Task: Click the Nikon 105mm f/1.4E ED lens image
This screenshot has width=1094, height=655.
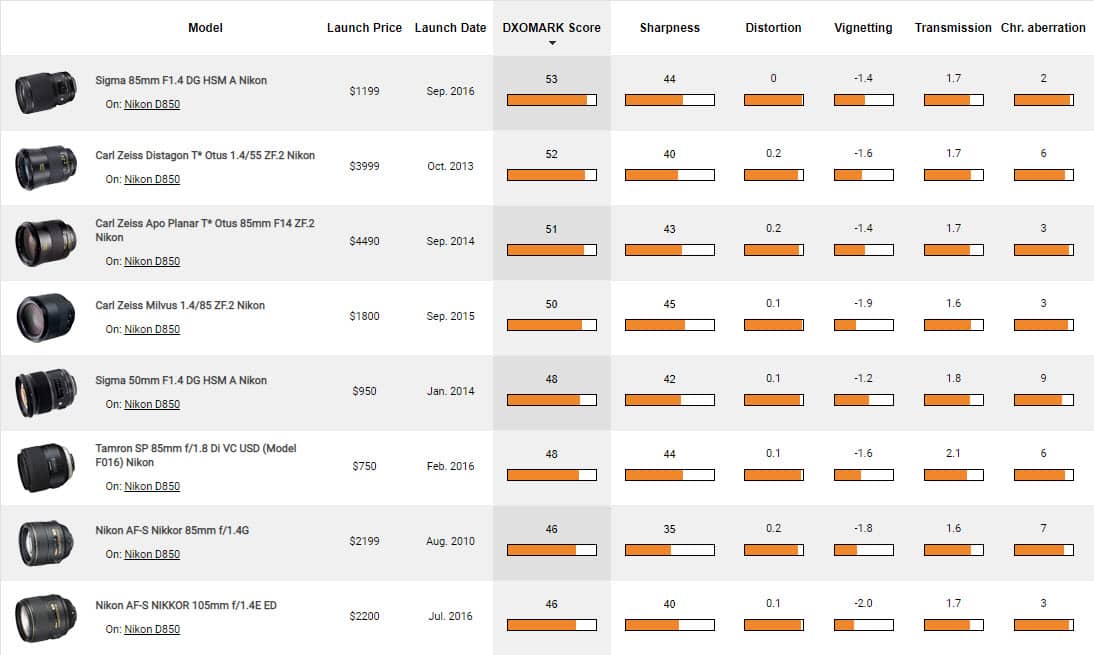Action: pos(46,617)
